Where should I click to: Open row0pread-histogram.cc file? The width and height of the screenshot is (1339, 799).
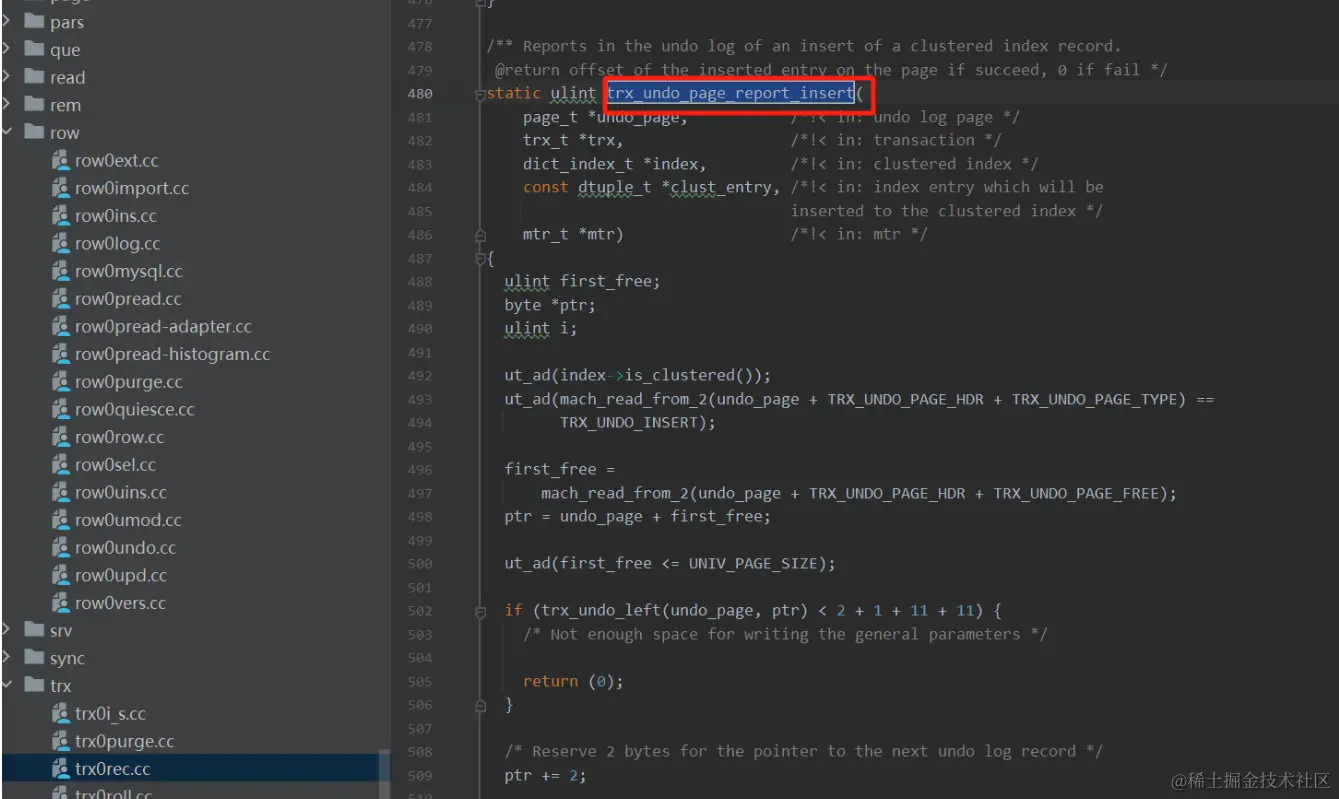172,354
